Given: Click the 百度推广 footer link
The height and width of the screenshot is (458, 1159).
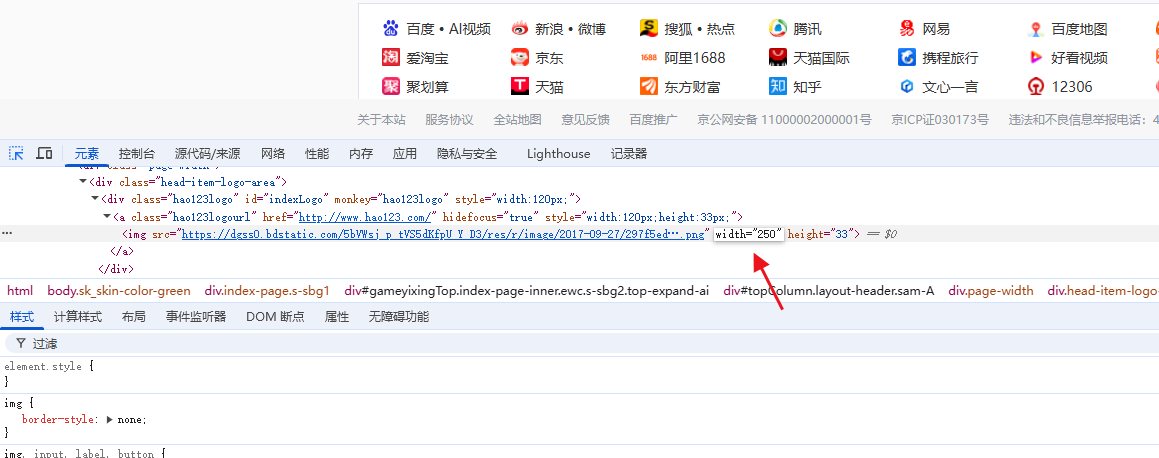Looking at the screenshot, I should 653,119.
